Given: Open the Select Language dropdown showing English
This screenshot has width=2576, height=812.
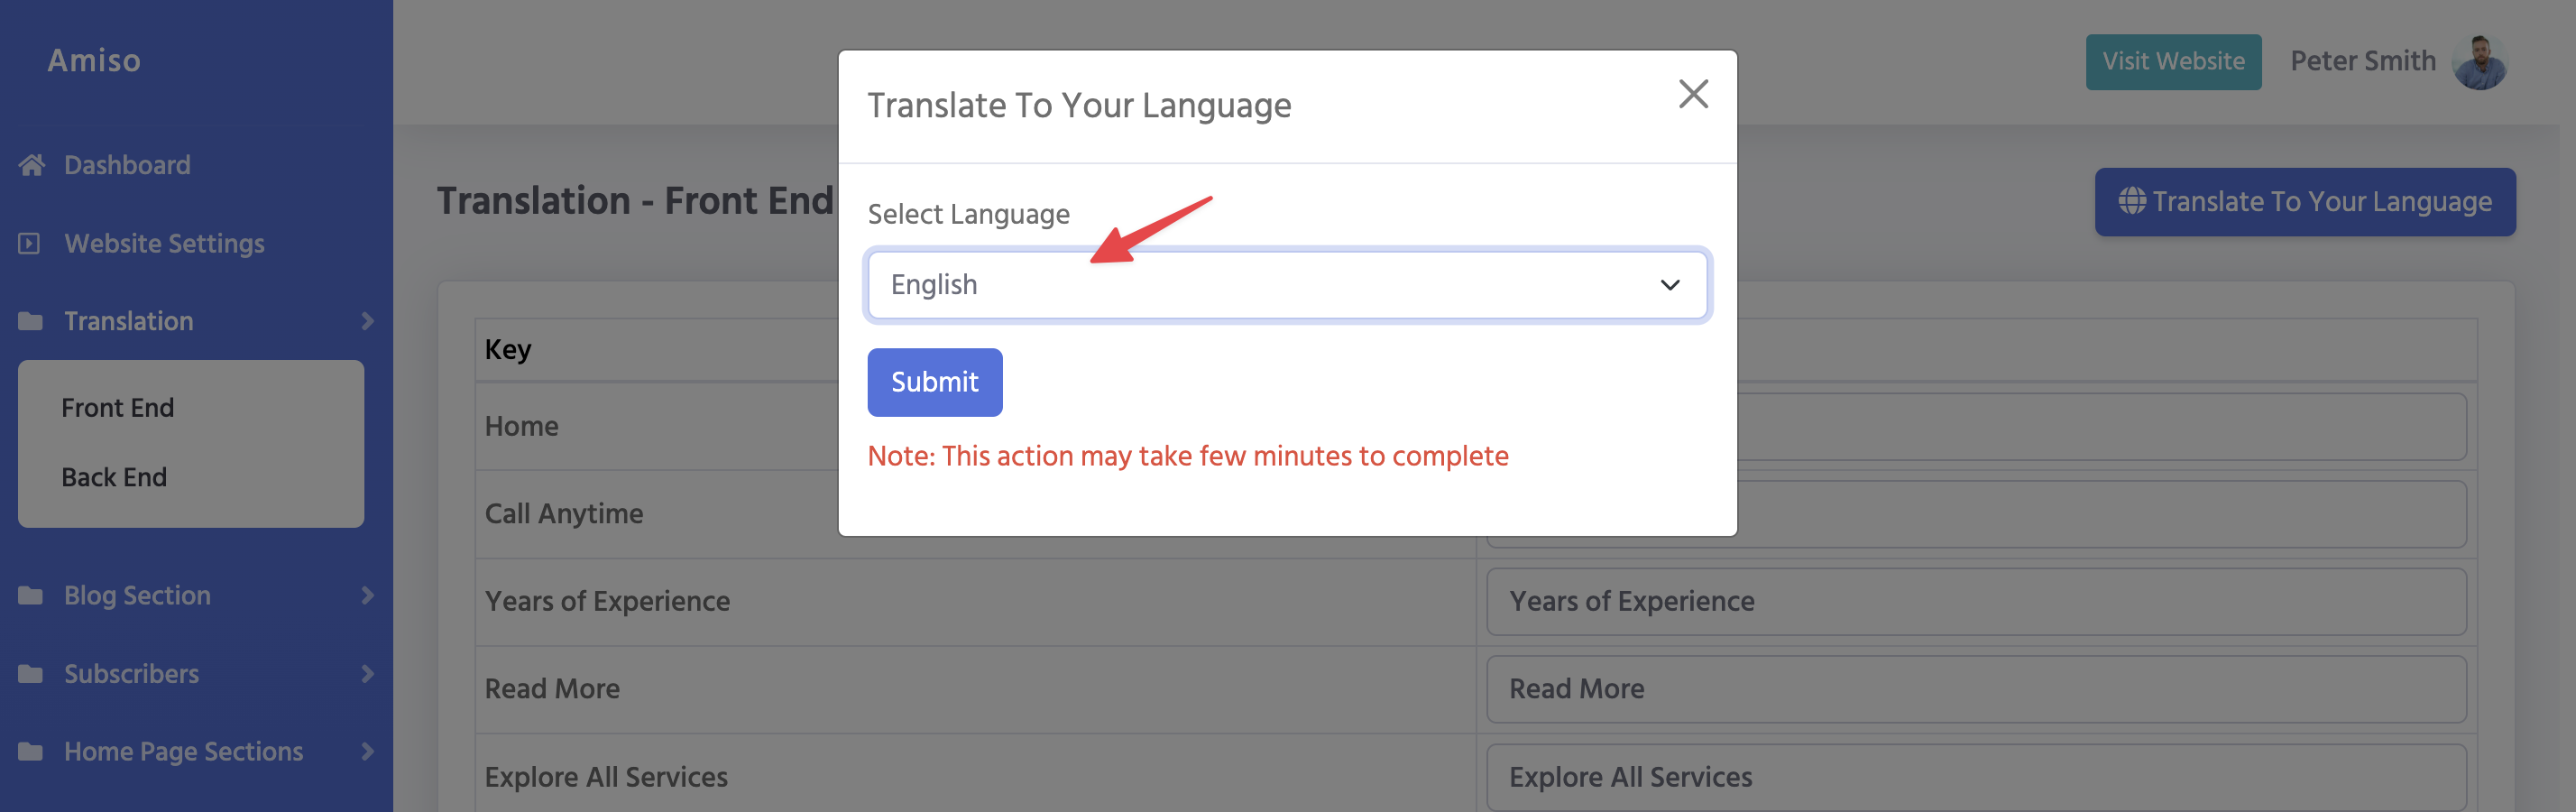Looking at the screenshot, I should 1287,285.
